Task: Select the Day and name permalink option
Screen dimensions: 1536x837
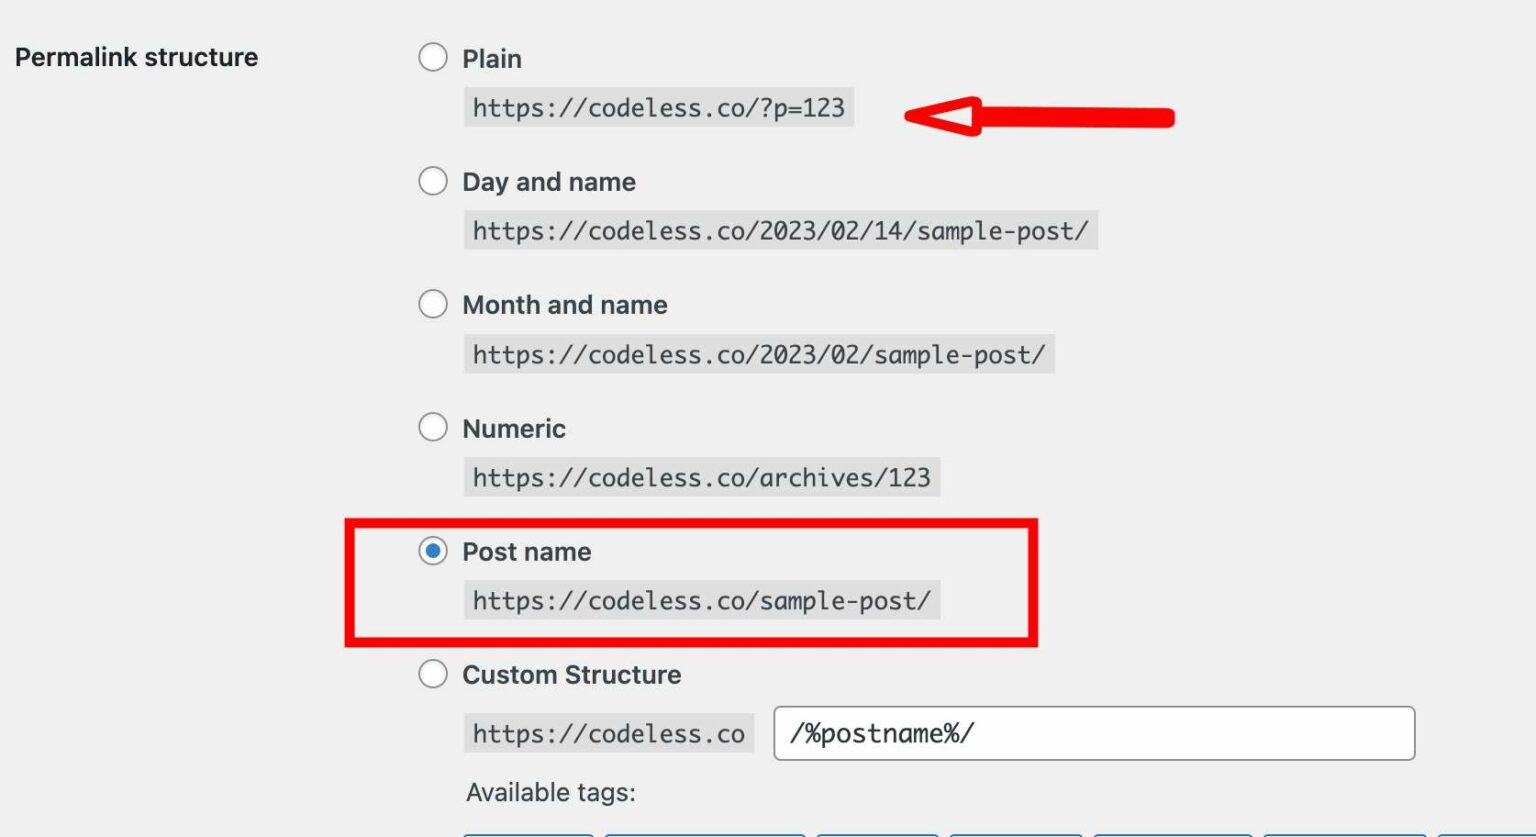Action: [433, 181]
